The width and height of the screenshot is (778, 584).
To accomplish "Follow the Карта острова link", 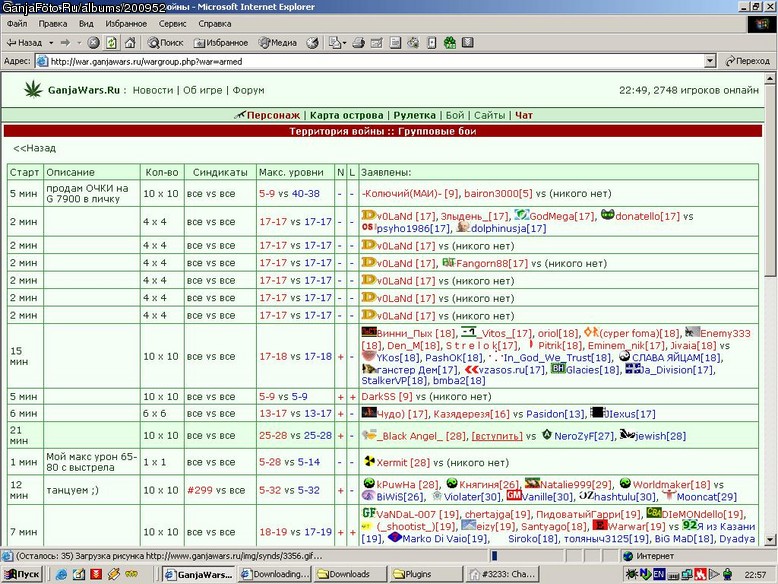I will pos(346,115).
